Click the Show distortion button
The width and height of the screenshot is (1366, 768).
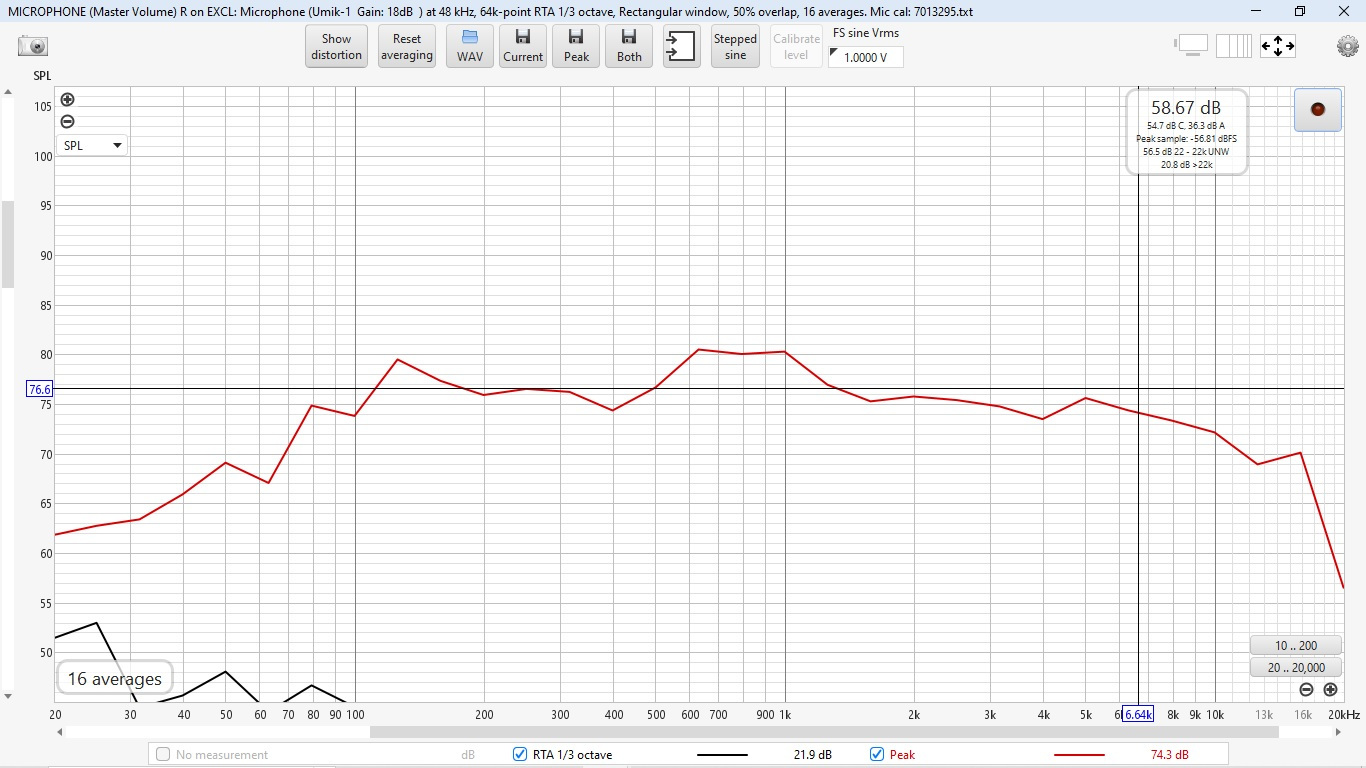336,47
